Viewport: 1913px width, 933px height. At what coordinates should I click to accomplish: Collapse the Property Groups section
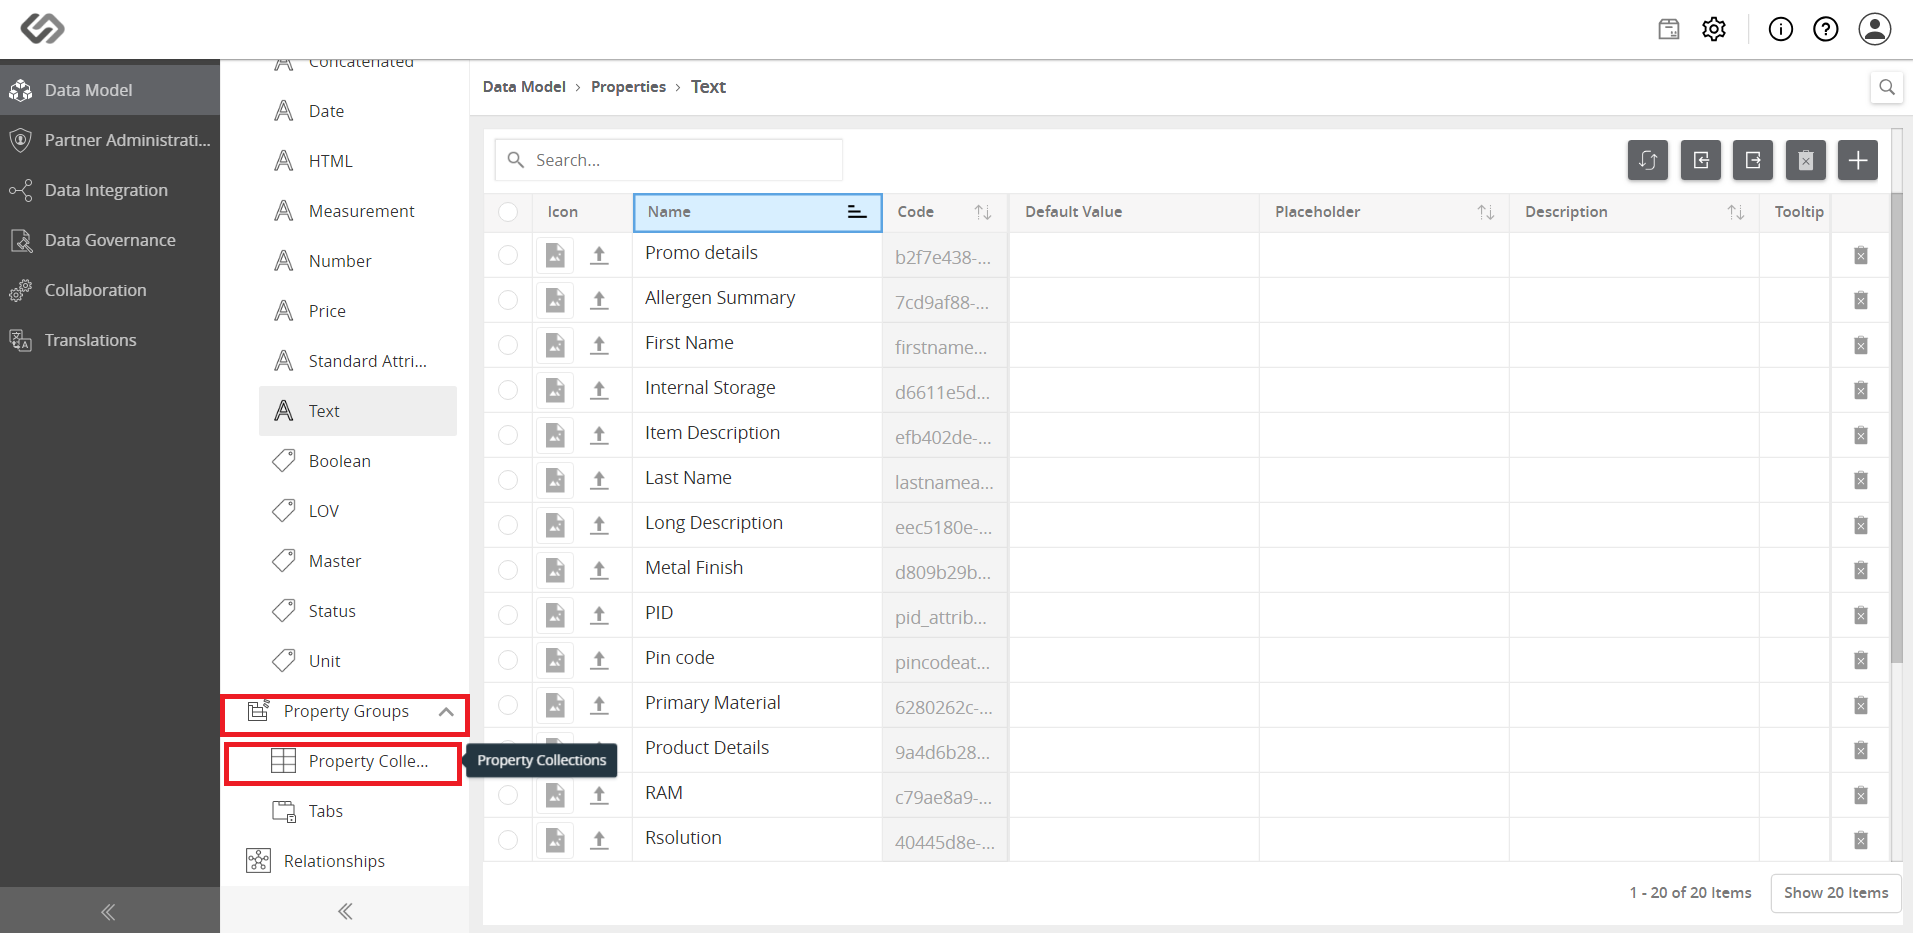tap(446, 712)
